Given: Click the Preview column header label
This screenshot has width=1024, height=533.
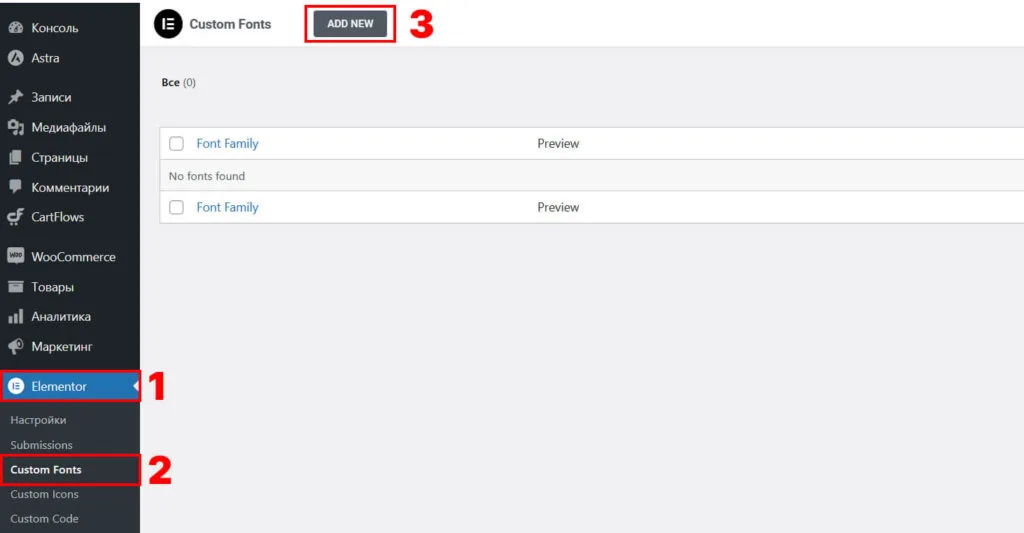Looking at the screenshot, I should (558, 144).
